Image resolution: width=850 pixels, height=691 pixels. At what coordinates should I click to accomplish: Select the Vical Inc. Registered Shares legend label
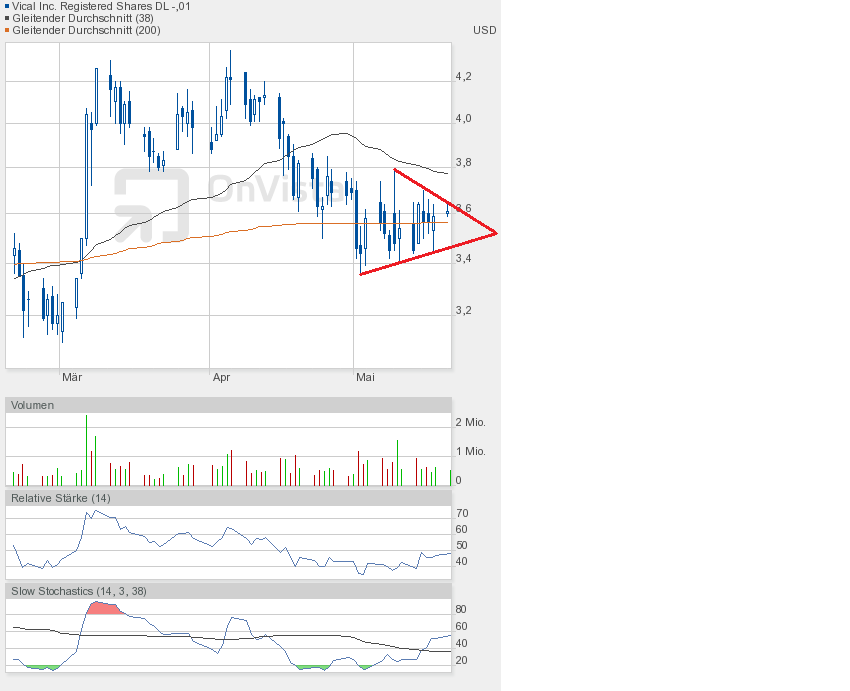[101, 6]
